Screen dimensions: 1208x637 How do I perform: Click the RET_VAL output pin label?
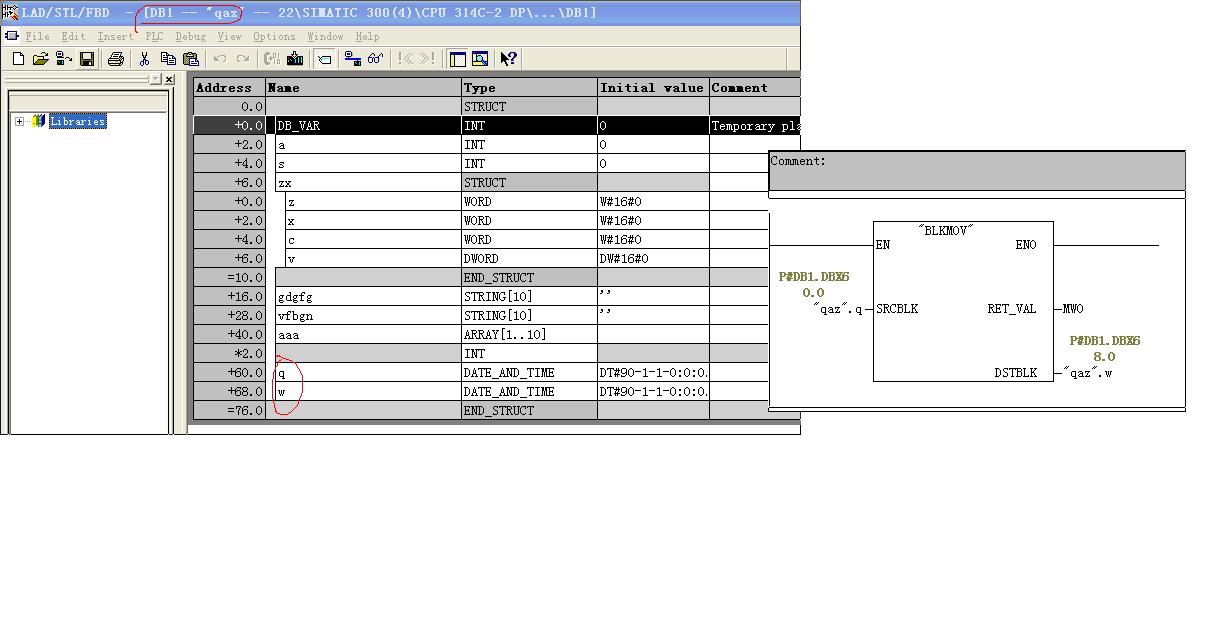(x=1012, y=309)
